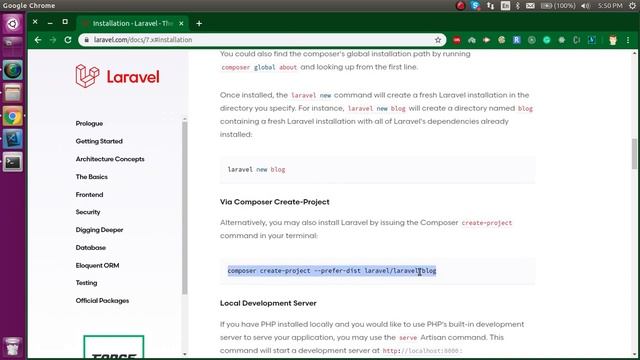640x360 pixels.
Task: Click the address bar URL field
Action: (261, 40)
